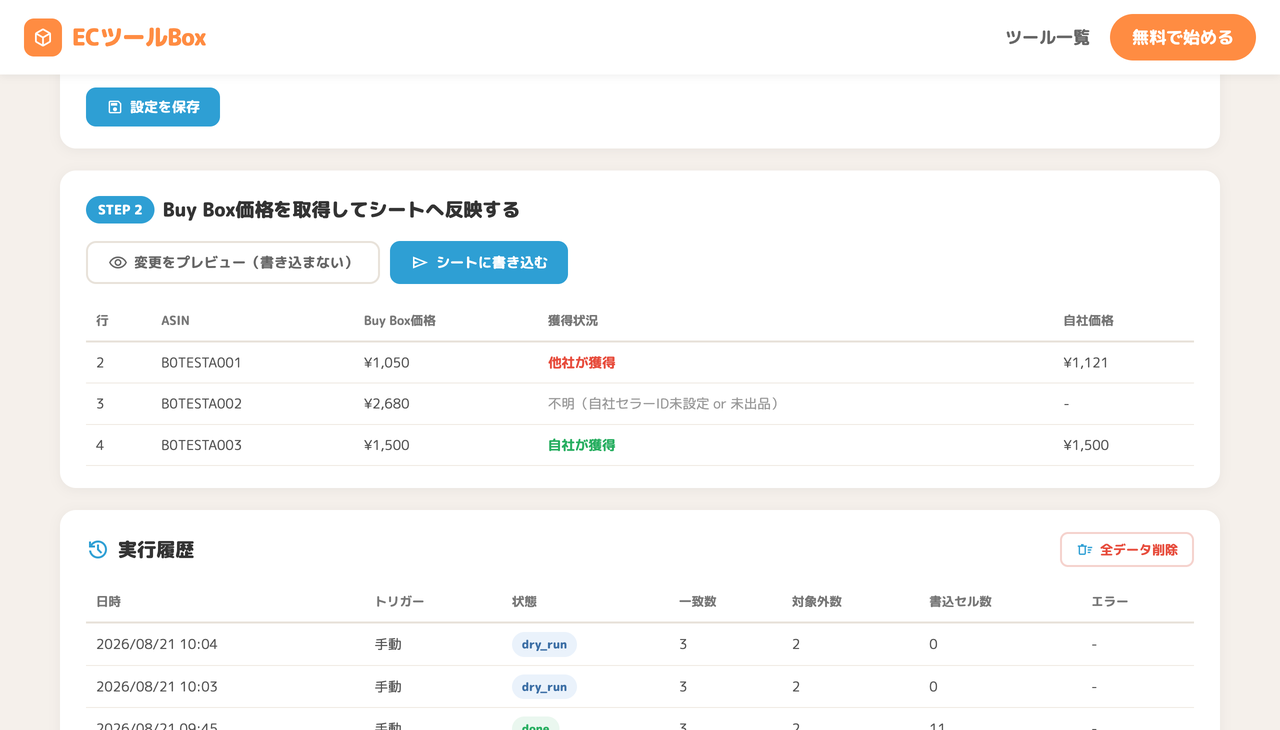
Task: Click the 無料で始める button
Action: pos(1183,37)
